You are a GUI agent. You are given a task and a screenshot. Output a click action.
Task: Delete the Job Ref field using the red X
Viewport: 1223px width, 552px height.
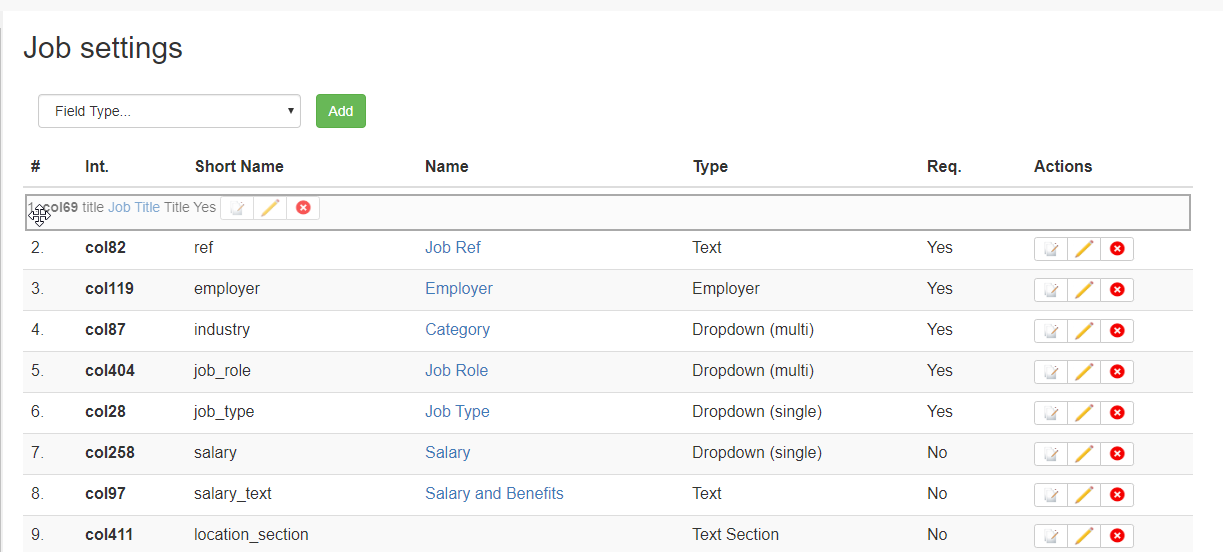pyautogui.click(x=1117, y=249)
